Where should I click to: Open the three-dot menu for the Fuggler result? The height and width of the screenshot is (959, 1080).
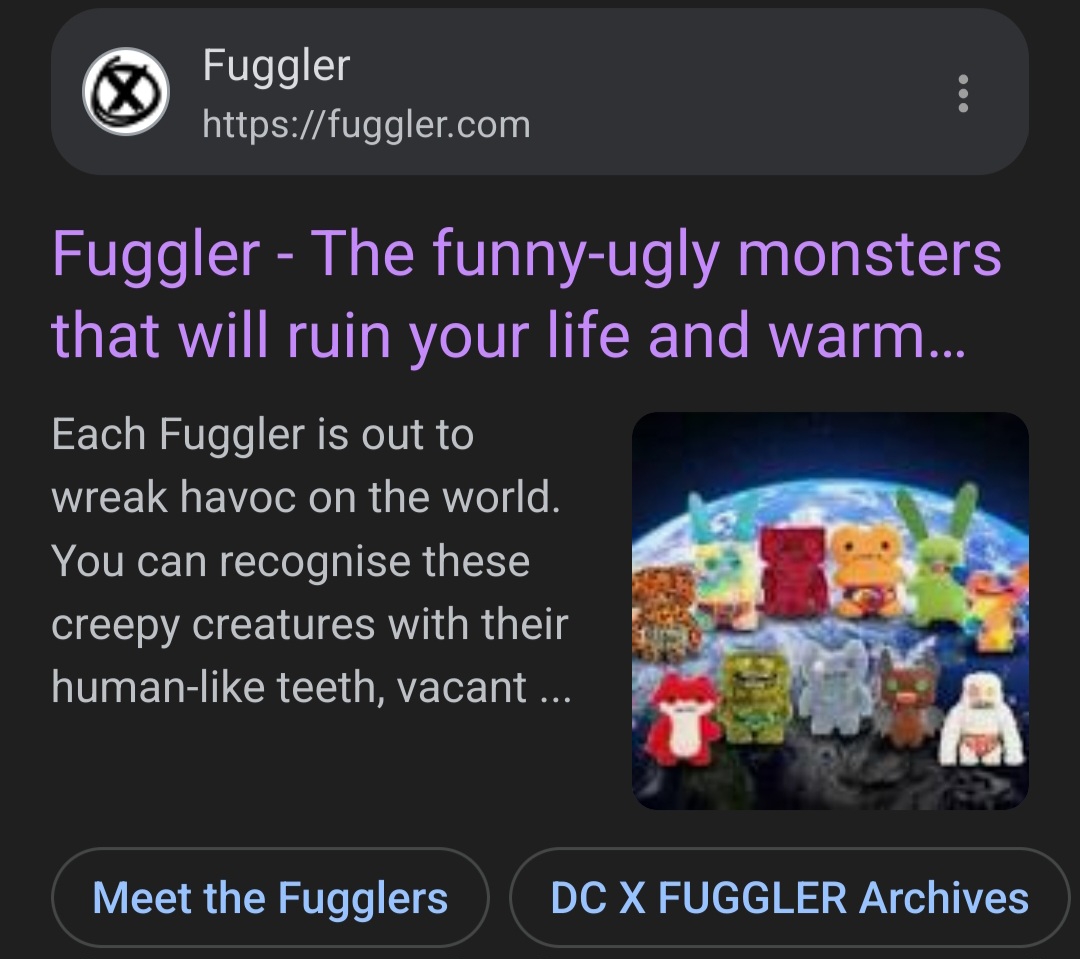(963, 93)
